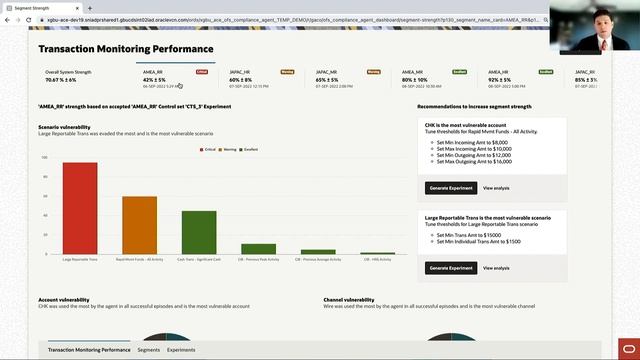Click the orange Rapid Mvmt Funds bar
The width and height of the screenshot is (640, 360).
click(x=140, y=225)
